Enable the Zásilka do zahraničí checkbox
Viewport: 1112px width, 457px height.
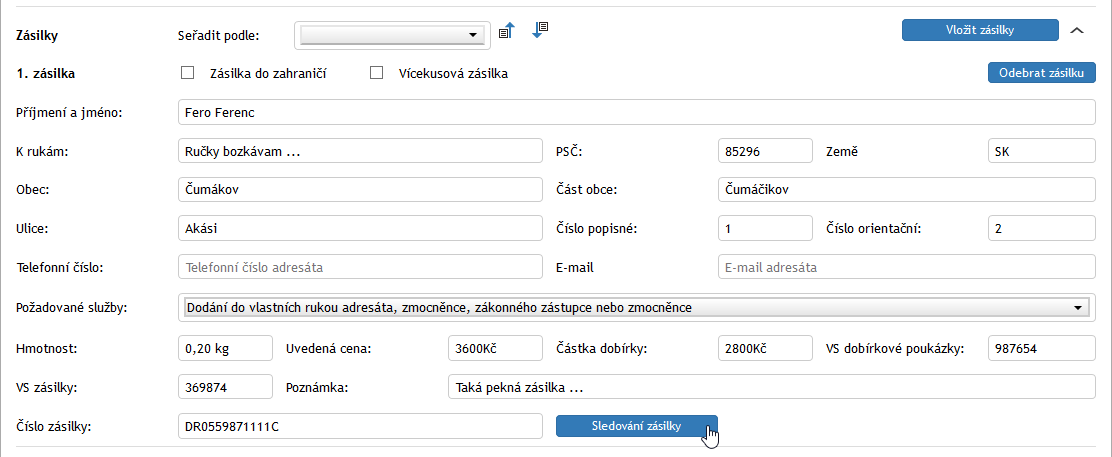coord(186,73)
